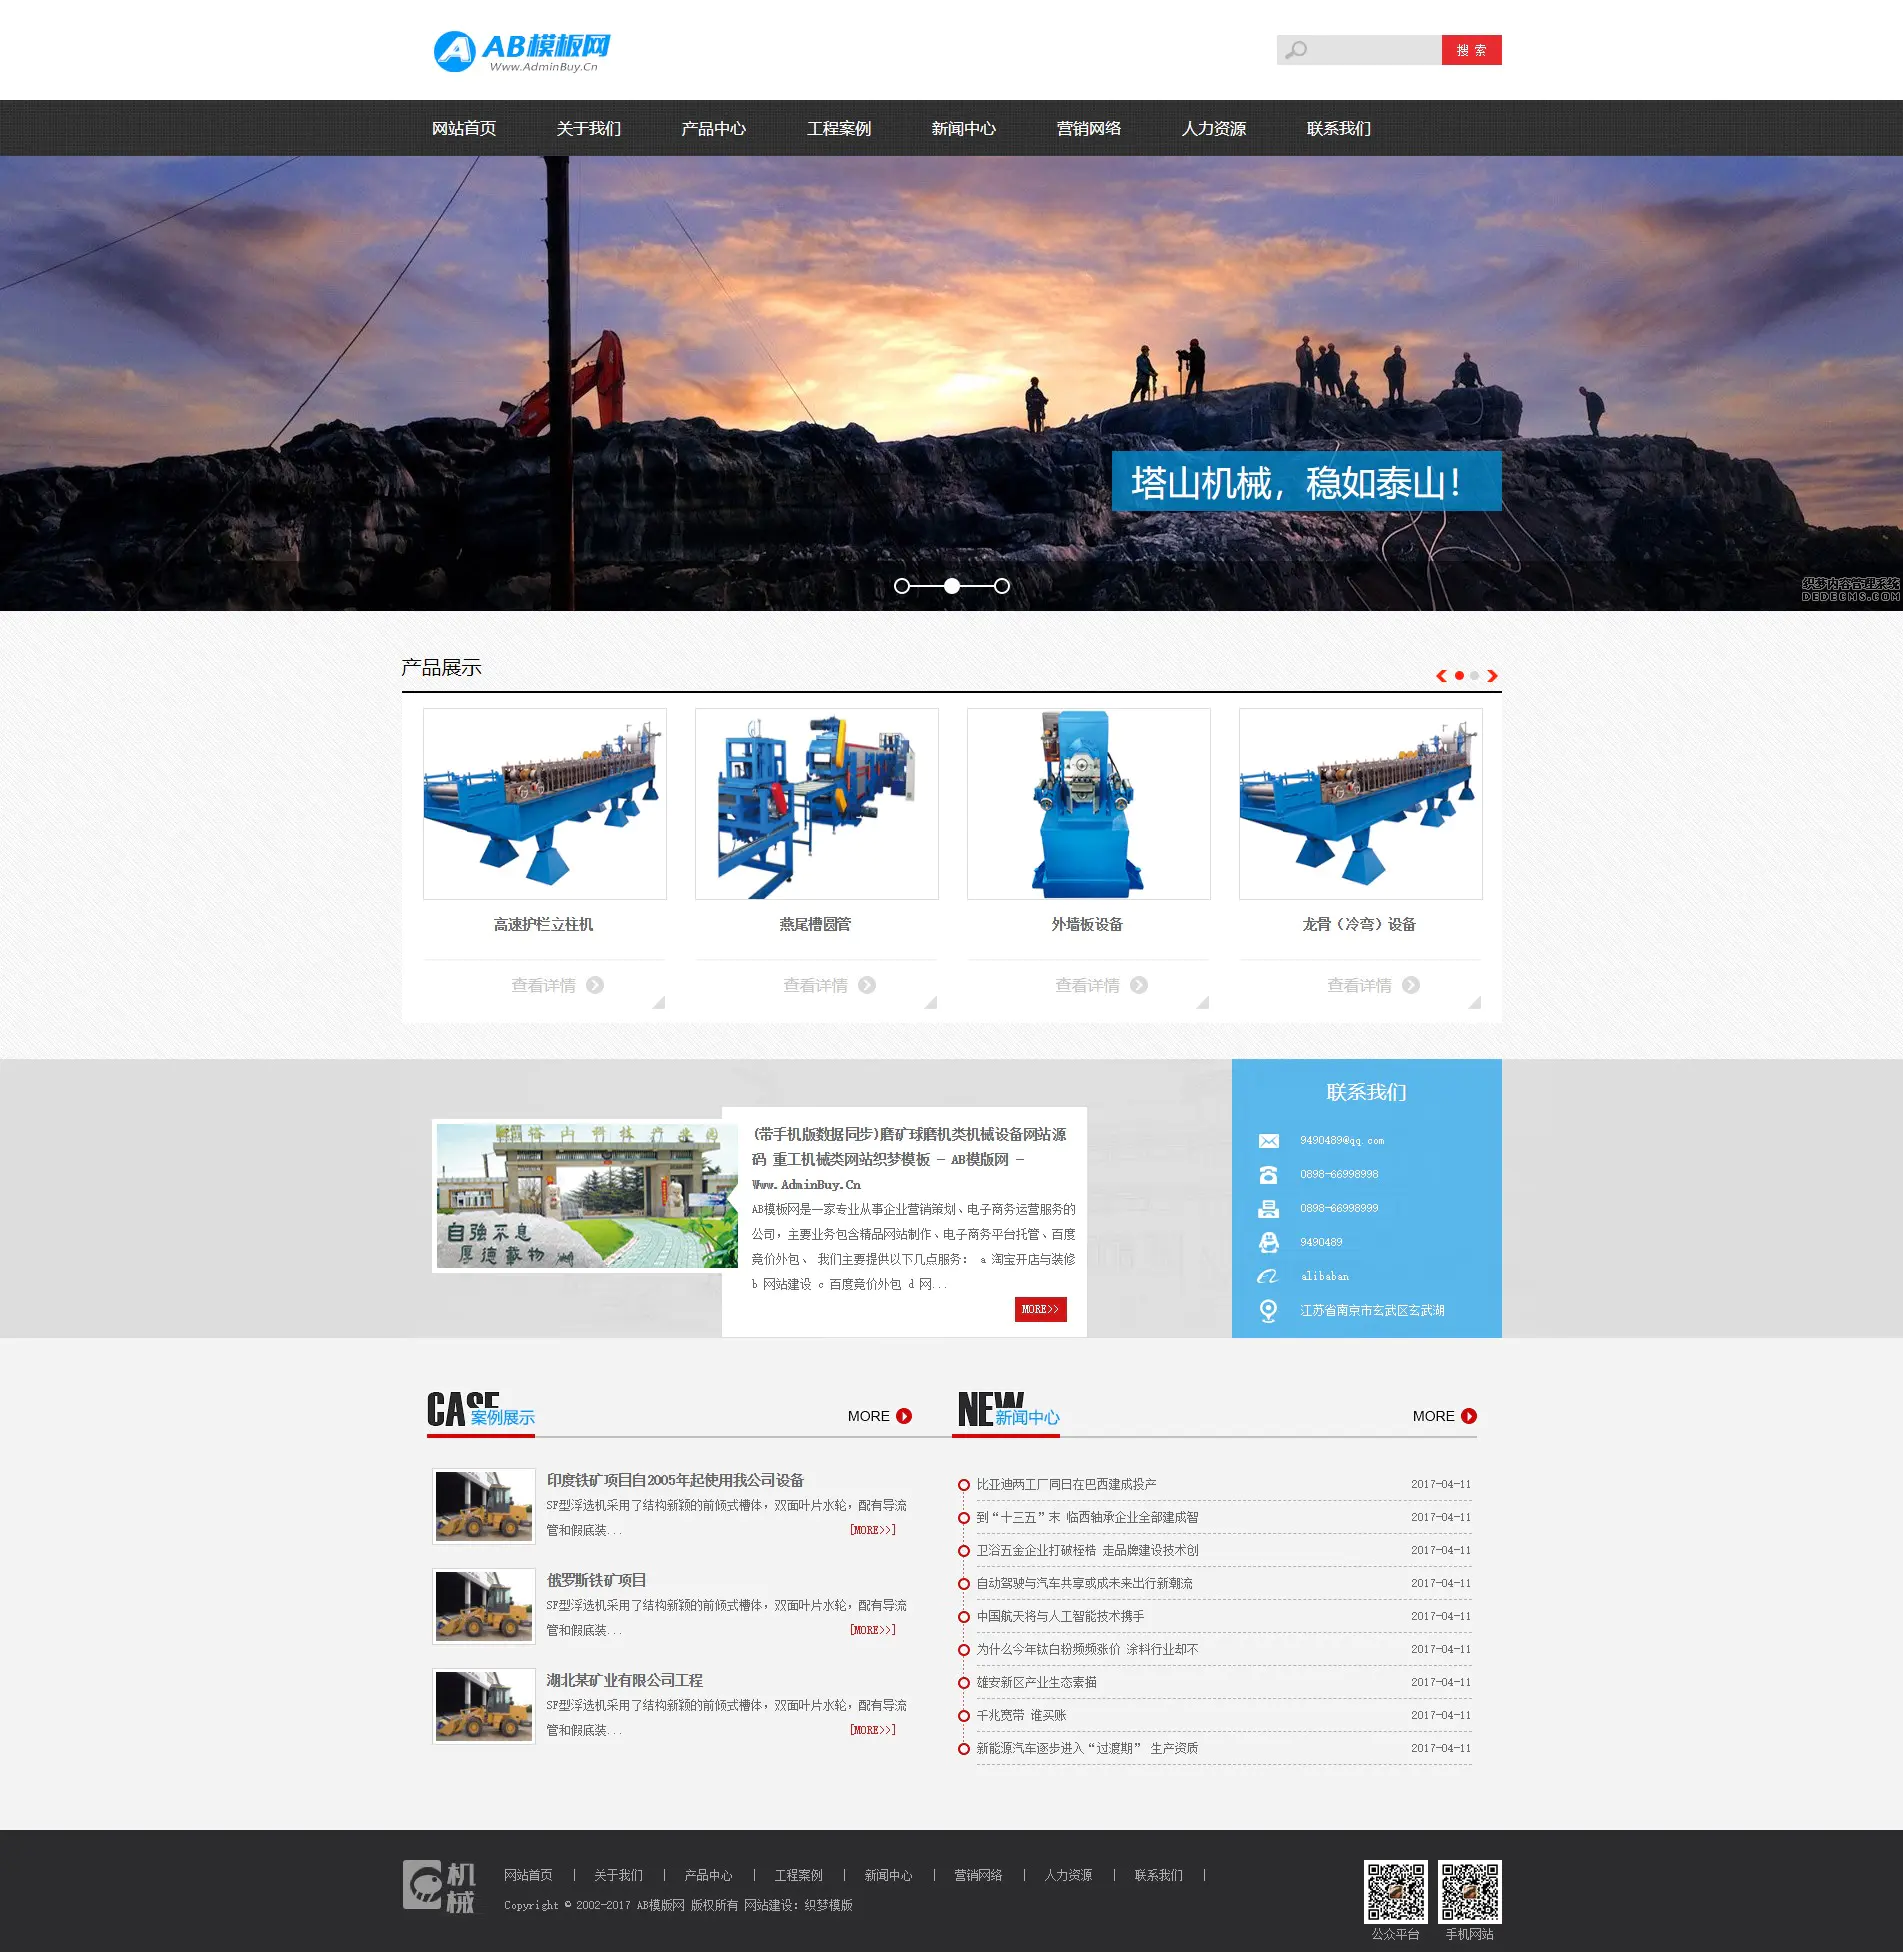Image resolution: width=1903 pixels, height=1952 pixels.
Task: Open the 外墙板设备 product thumbnail
Action: point(1088,804)
